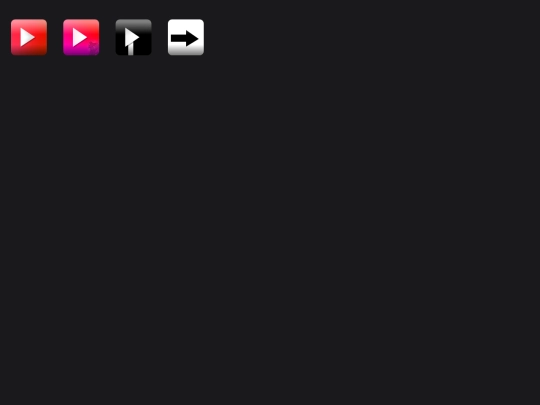Click the red play button icon
Screen dimensions: 540x405
click(29, 37)
